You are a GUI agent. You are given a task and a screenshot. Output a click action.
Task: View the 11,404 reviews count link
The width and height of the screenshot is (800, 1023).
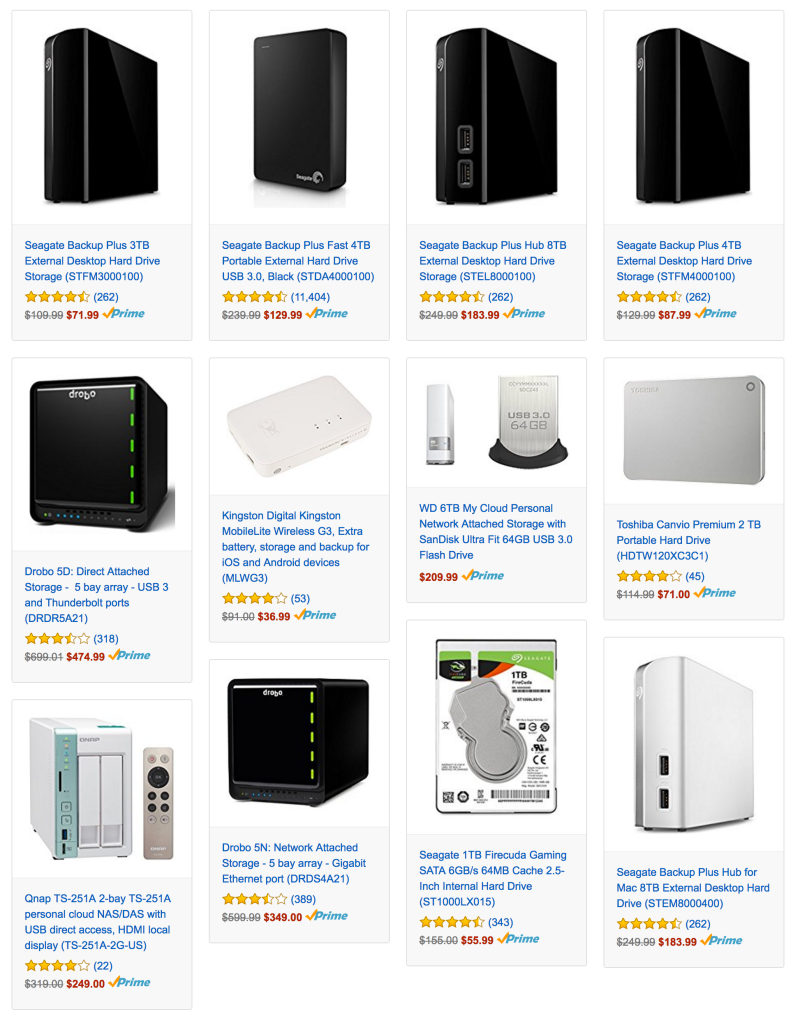pyautogui.click(x=310, y=297)
